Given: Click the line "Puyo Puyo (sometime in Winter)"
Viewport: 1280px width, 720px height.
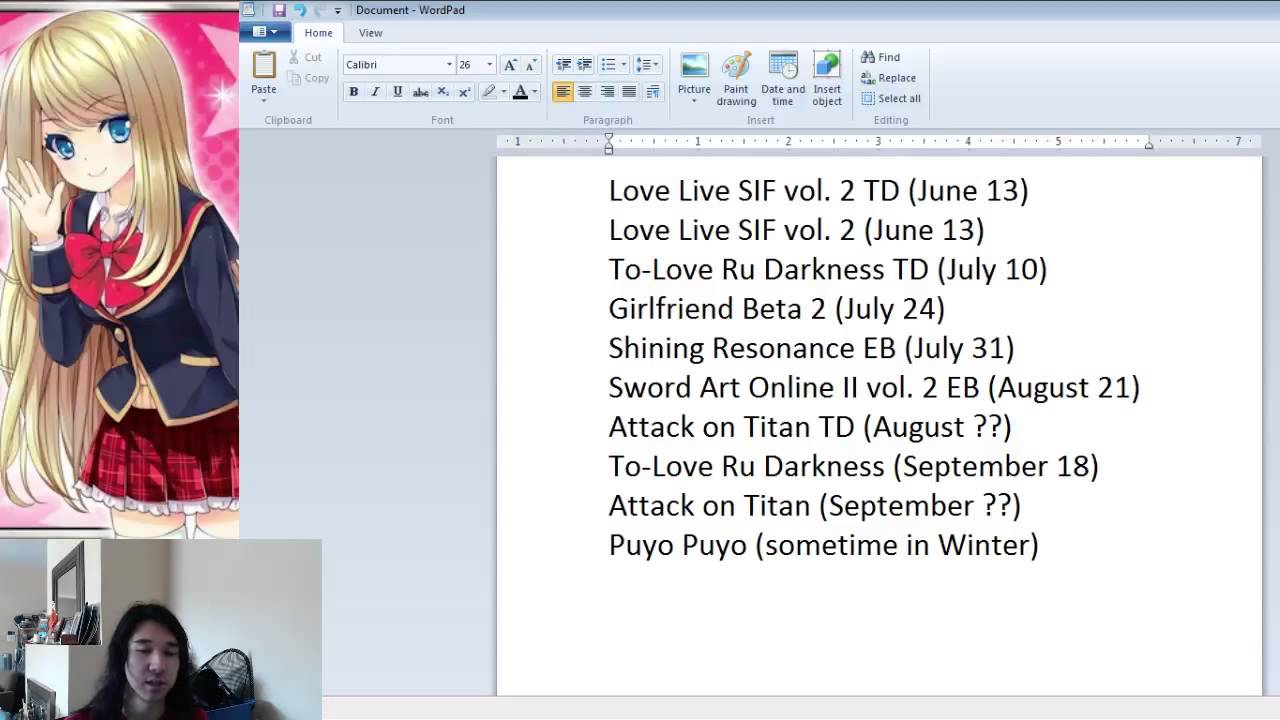Looking at the screenshot, I should click(x=824, y=545).
